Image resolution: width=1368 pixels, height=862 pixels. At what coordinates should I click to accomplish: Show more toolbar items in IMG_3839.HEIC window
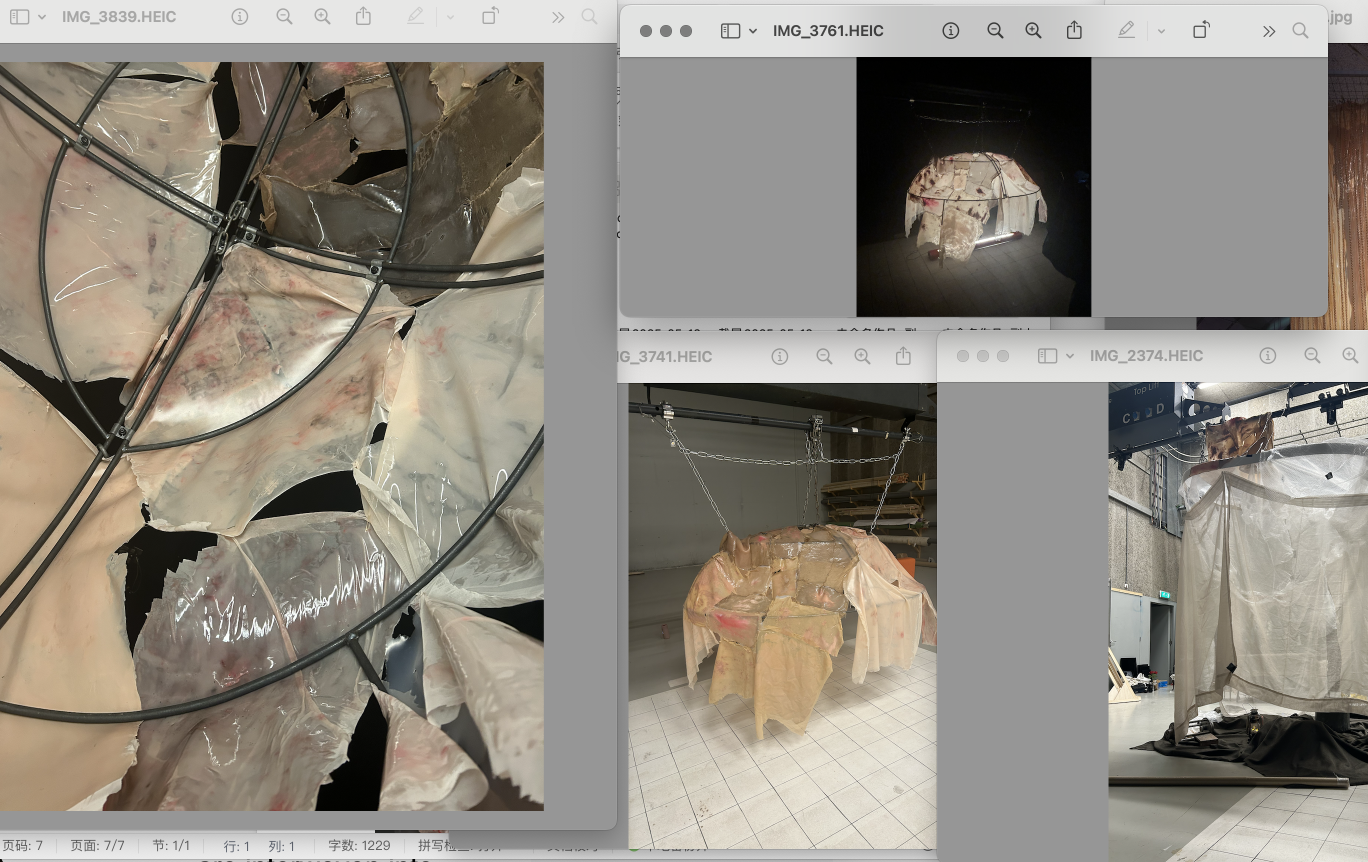pos(558,17)
